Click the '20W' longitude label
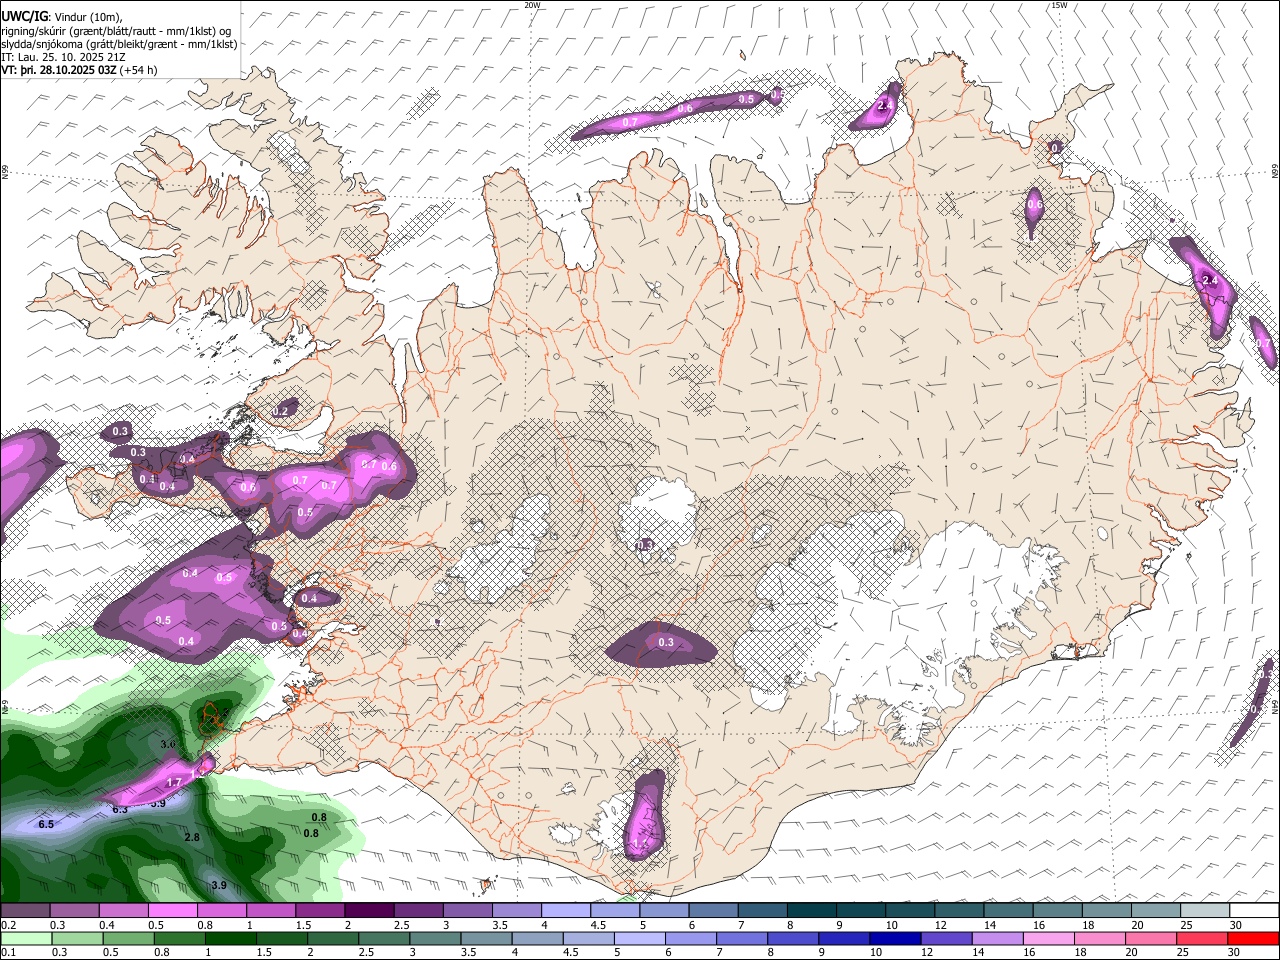Viewport: 1280px width, 960px height. click(x=532, y=5)
